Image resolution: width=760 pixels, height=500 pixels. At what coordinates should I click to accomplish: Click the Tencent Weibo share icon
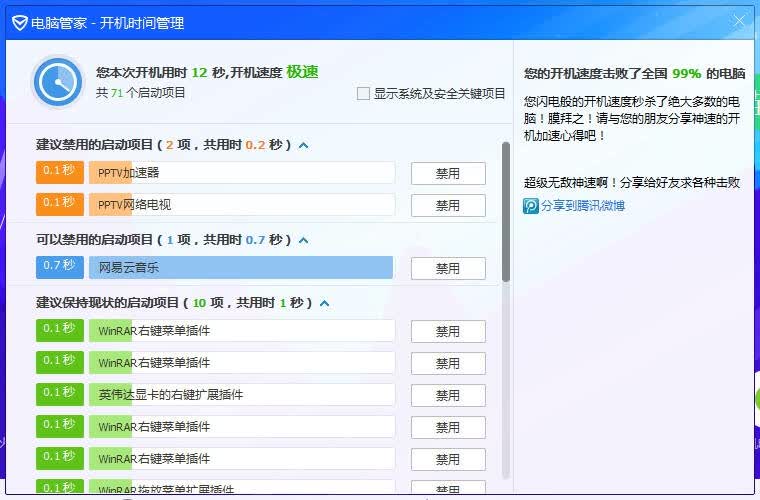point(531,206)
